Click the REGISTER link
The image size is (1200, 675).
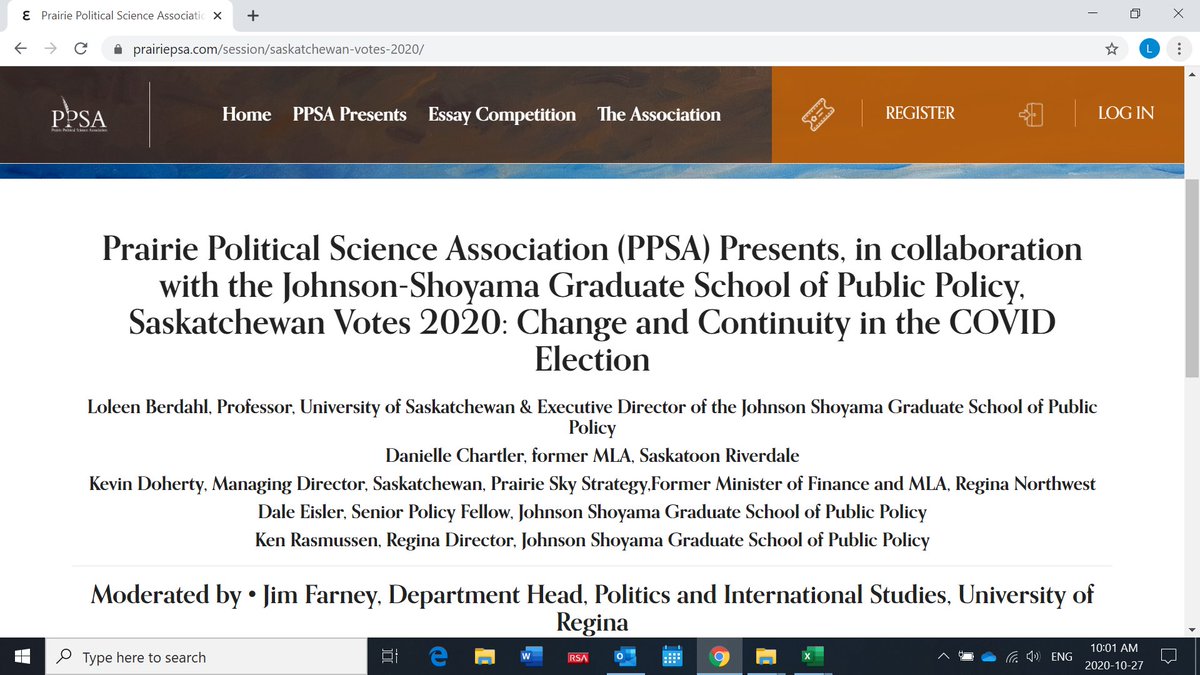click(920, 113)
